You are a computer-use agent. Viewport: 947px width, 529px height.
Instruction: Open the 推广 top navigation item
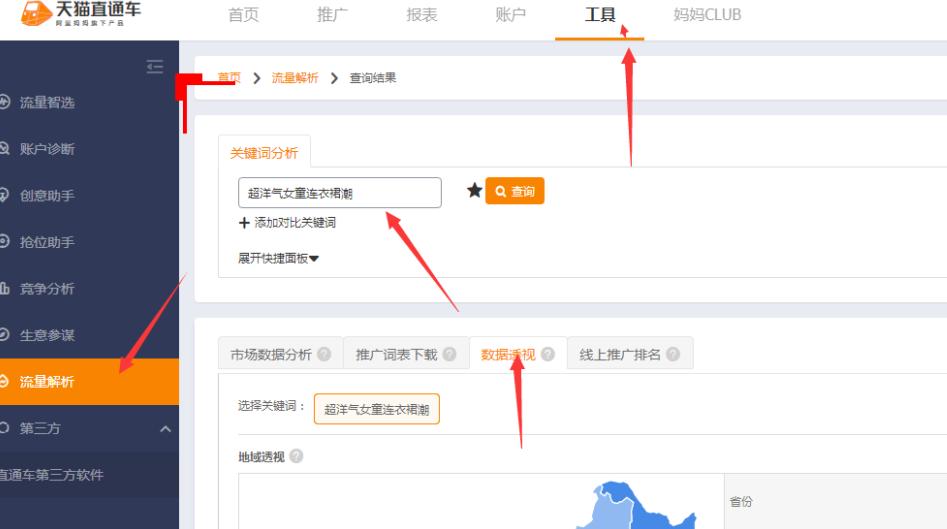click(332, 14)
